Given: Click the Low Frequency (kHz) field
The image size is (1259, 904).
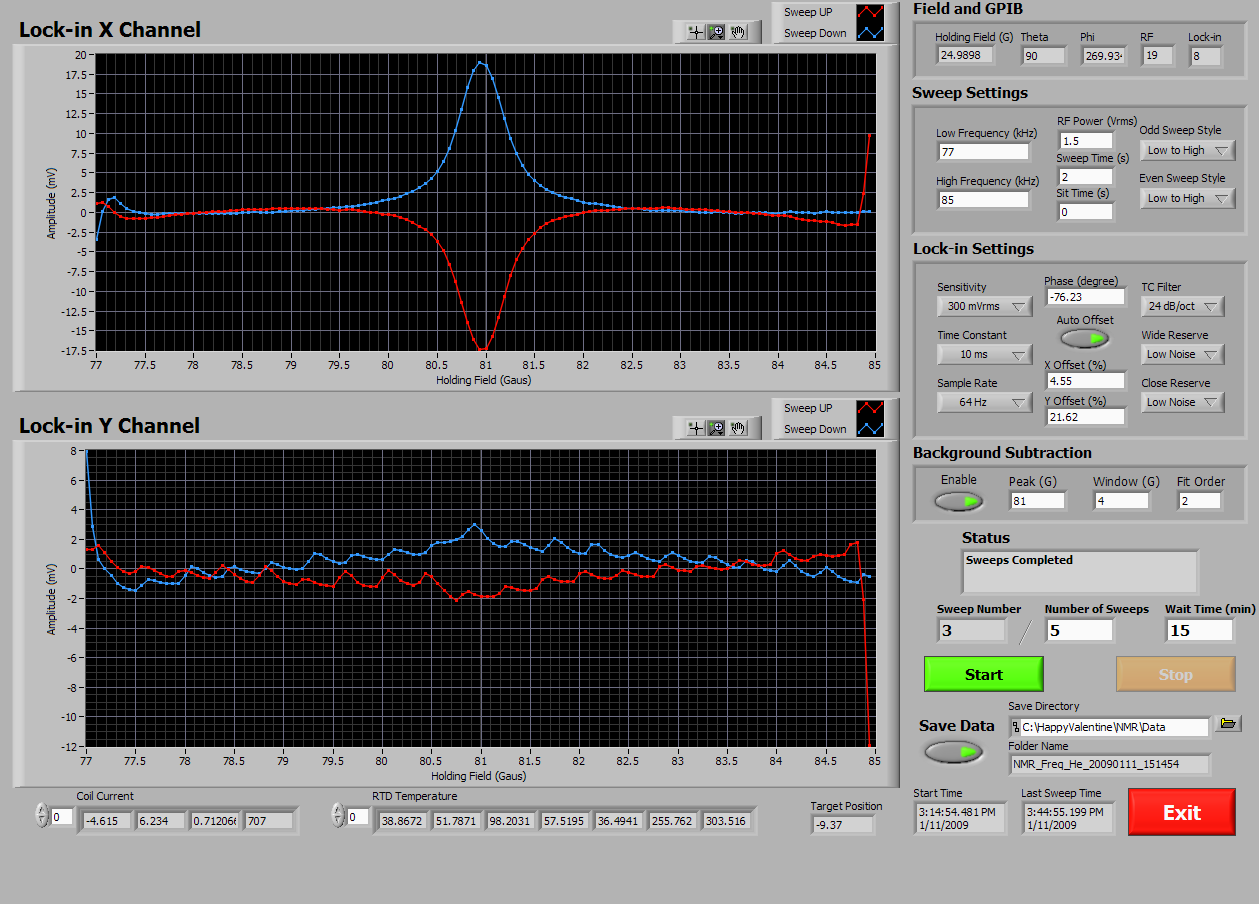Looking at the screenshot, I should tap(983, 152).
